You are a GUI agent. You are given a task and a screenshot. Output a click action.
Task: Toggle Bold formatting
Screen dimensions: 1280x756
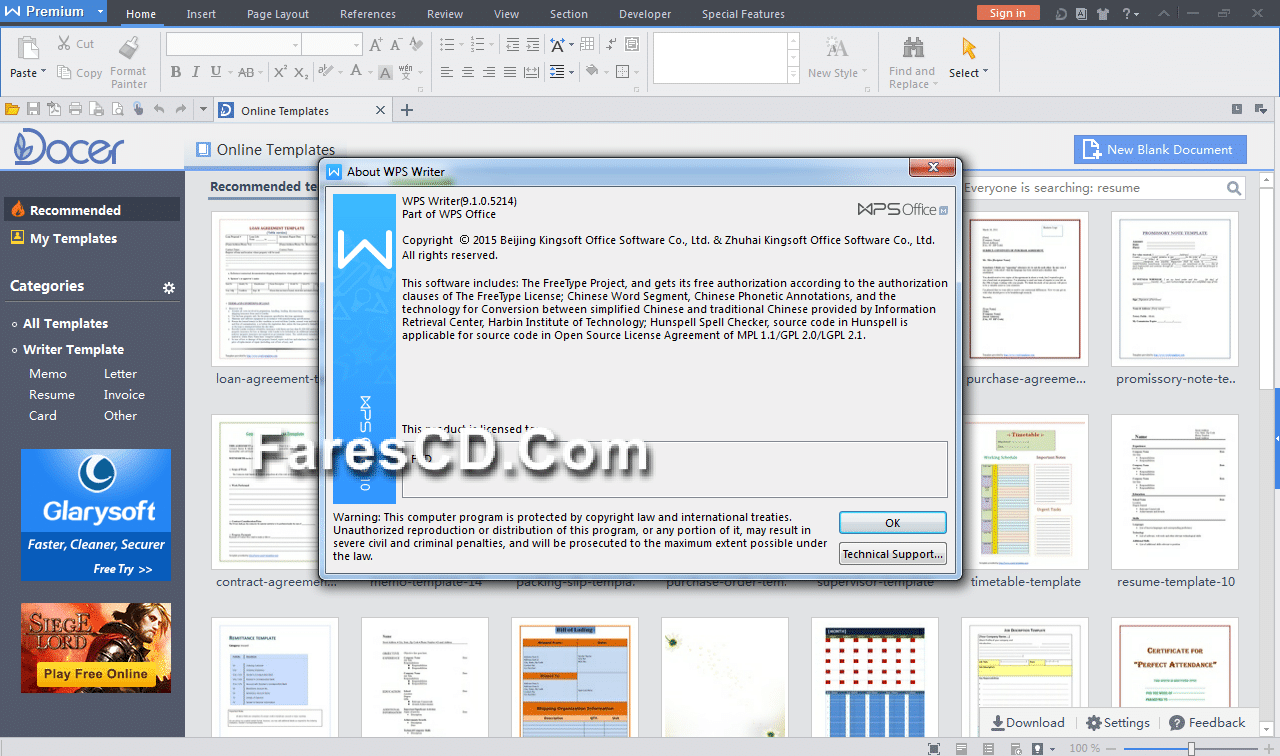176,72
